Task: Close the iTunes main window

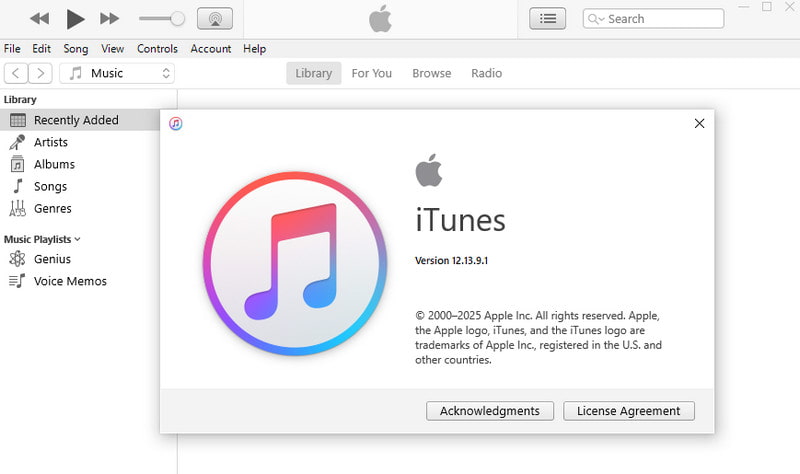Action: click(x=790, y=7)
